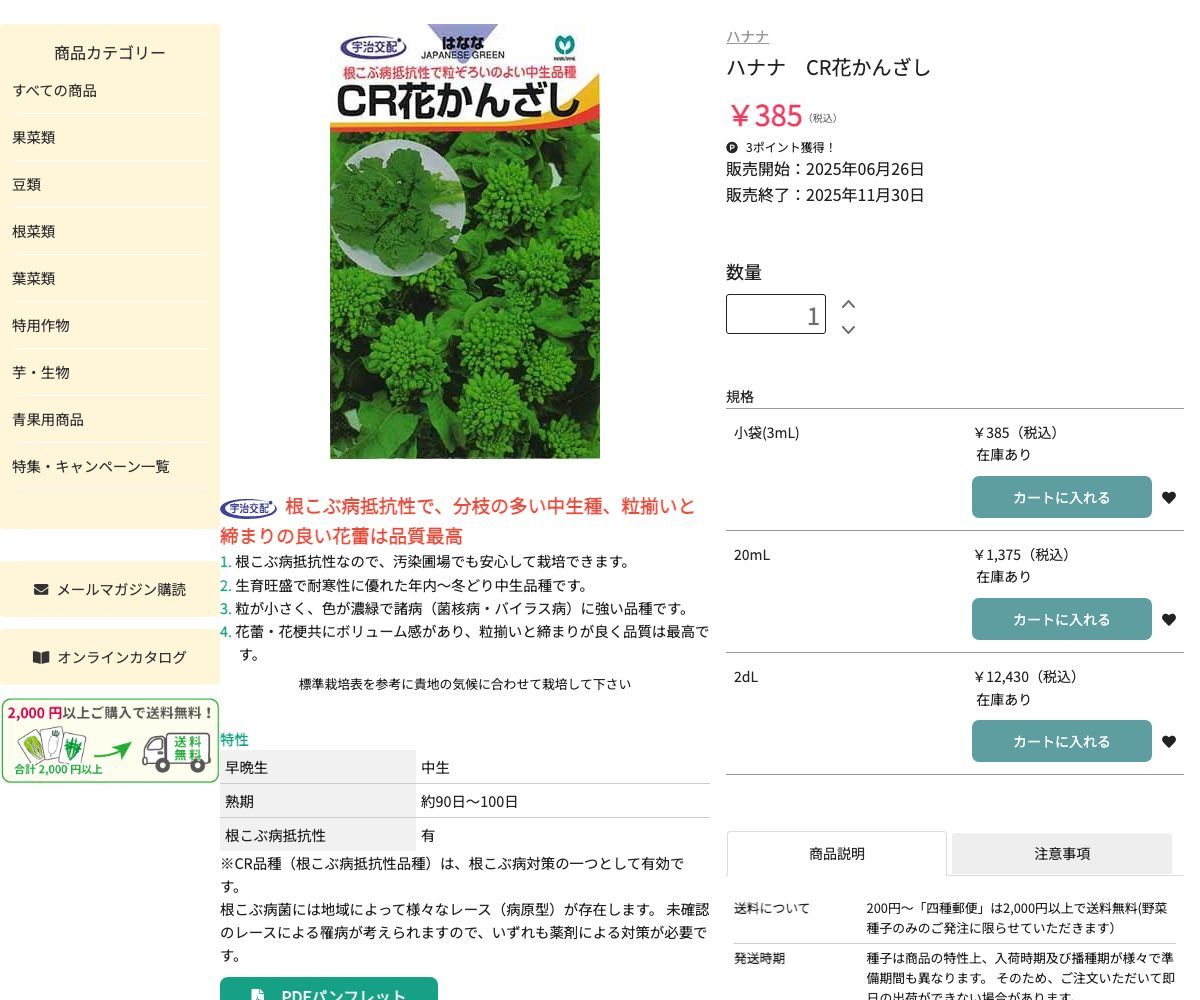The image size is (1200, 1000).
Task: Click the 宇治交配 brand logo icon
Action: point(249,507)
